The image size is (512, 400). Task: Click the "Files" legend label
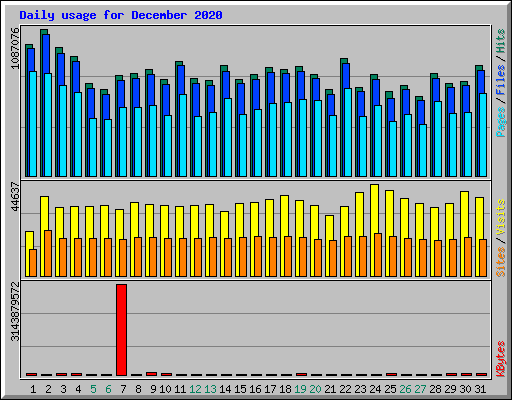[501, 80]
